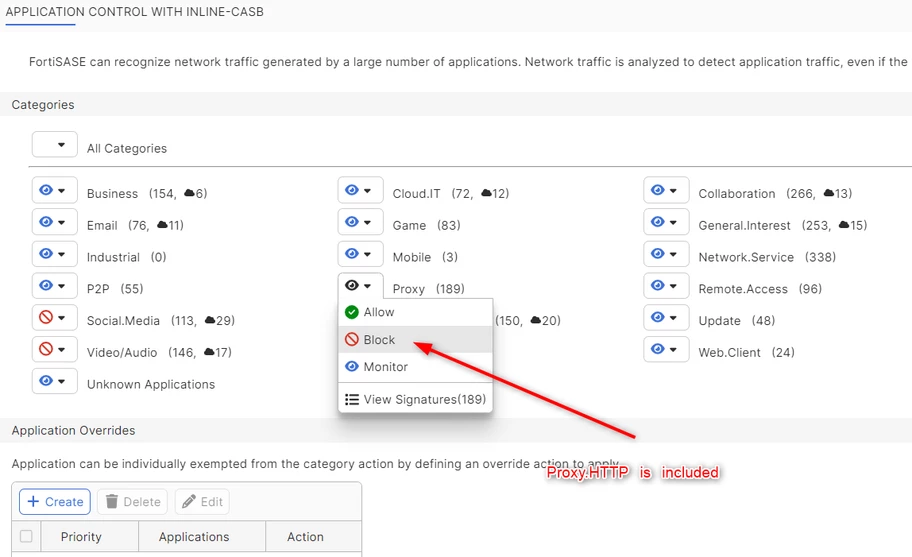Click the Social.Media block icon
Image resolution: width=912 pixels, height=557 pixels.
click(x=46, y=317)
